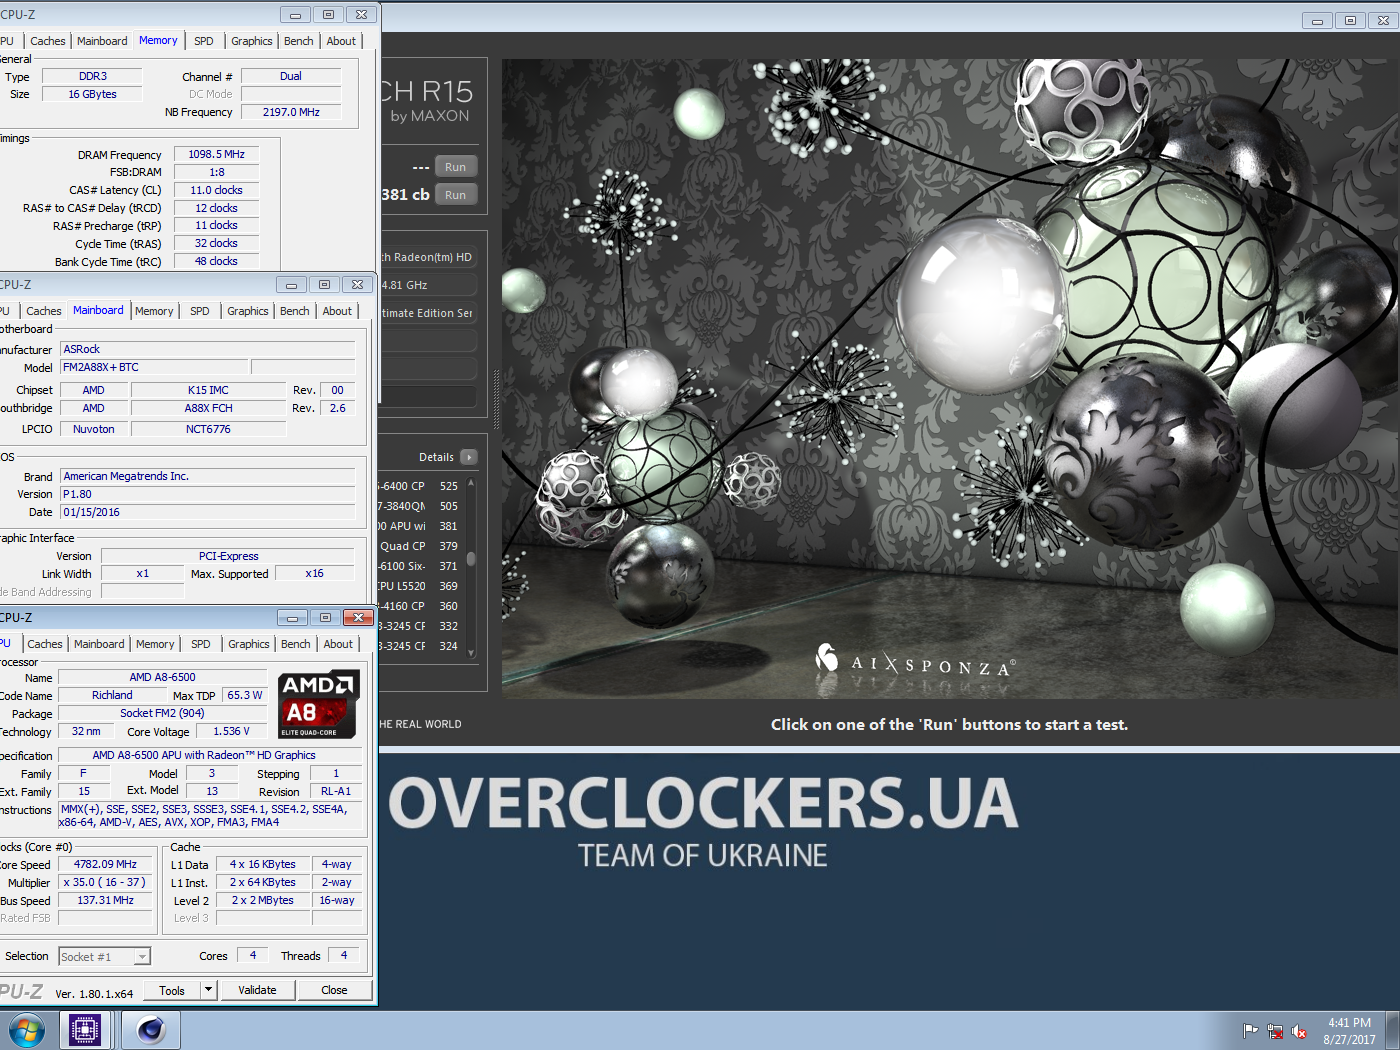Image resolution: width=1400 pixels, height=1050 pixels.
Task: Click the AMD A8 processor logo
Action: [318, 705]
